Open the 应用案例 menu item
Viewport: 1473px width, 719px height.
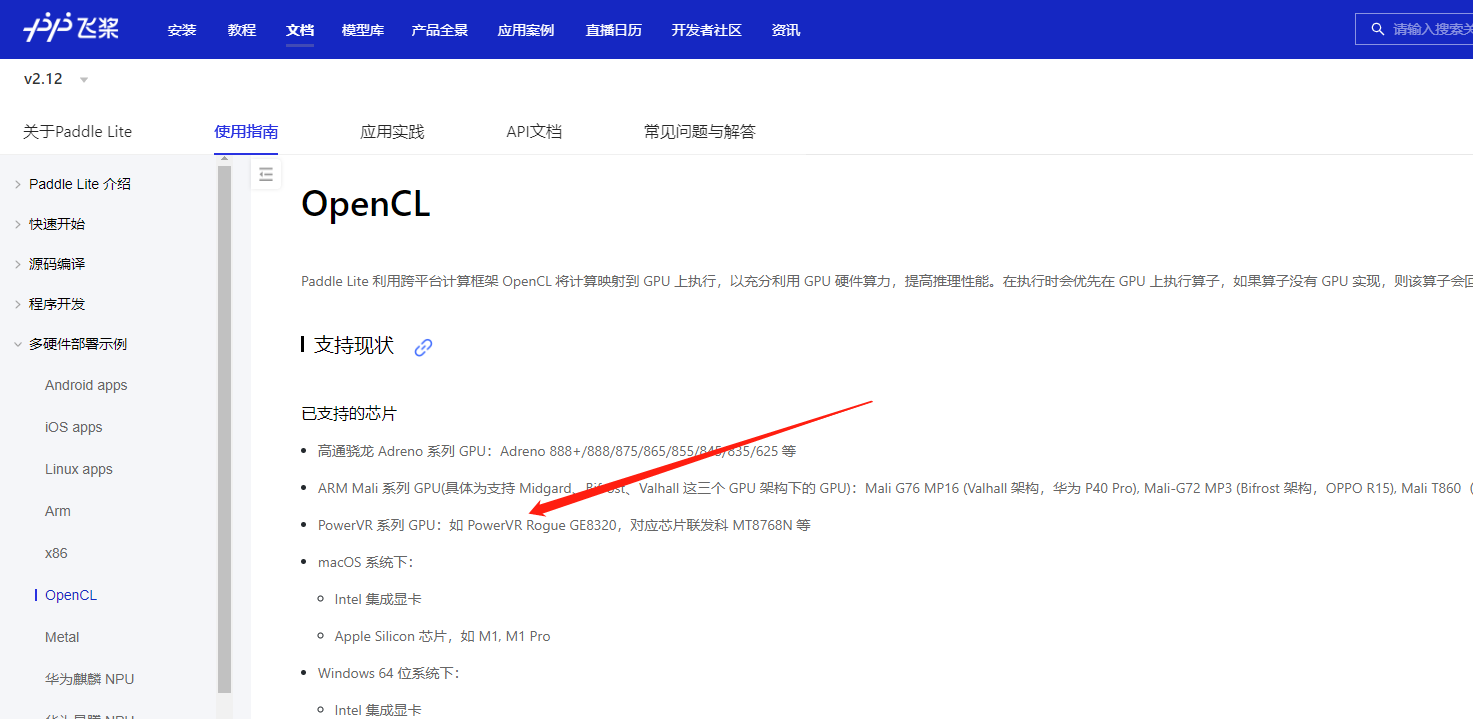click(526, 30)
